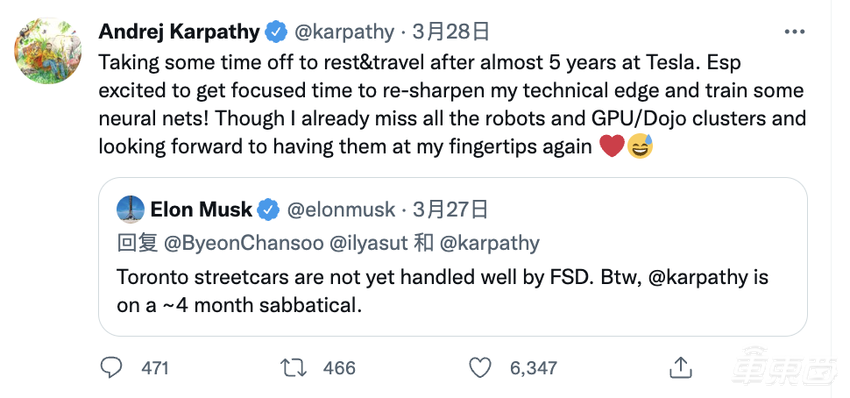The width and height of the screenshot is (850, 398).
Task: Open the @karpathy handle in header
Action: click(x=344, y=33)
